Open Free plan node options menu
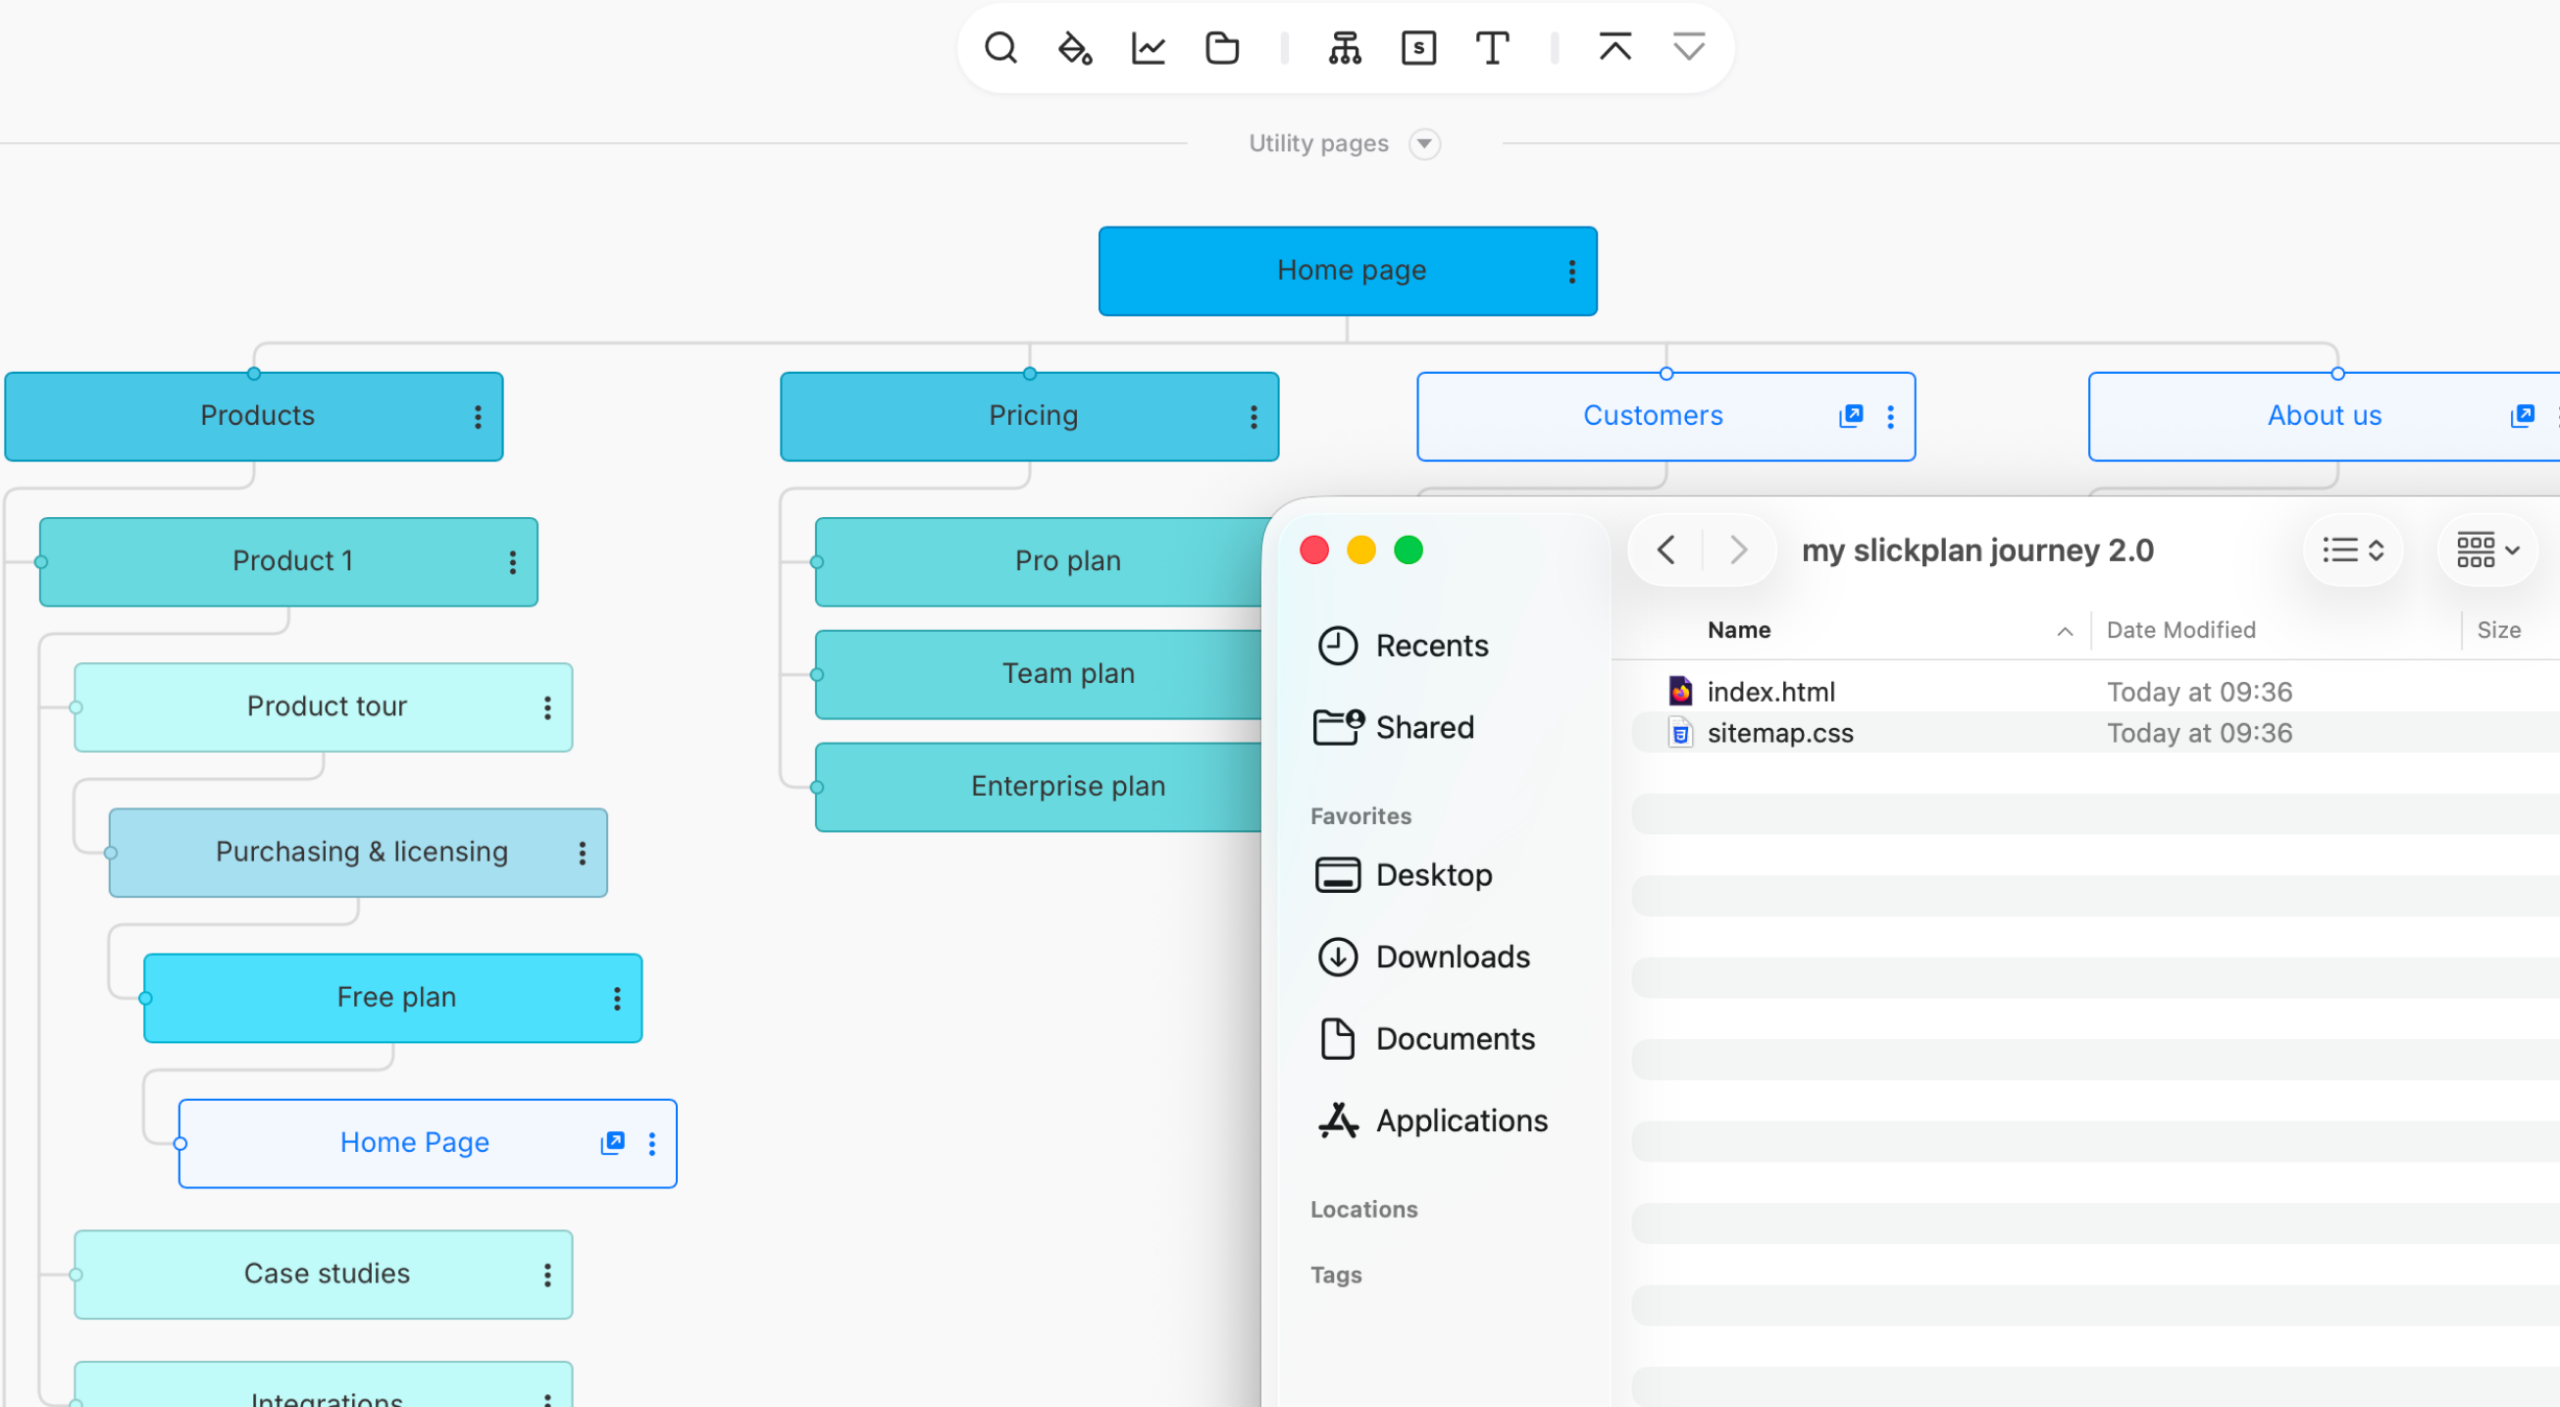This screenshot has height=1407, width=2560. pyautogui.click(x=617, y=998)
